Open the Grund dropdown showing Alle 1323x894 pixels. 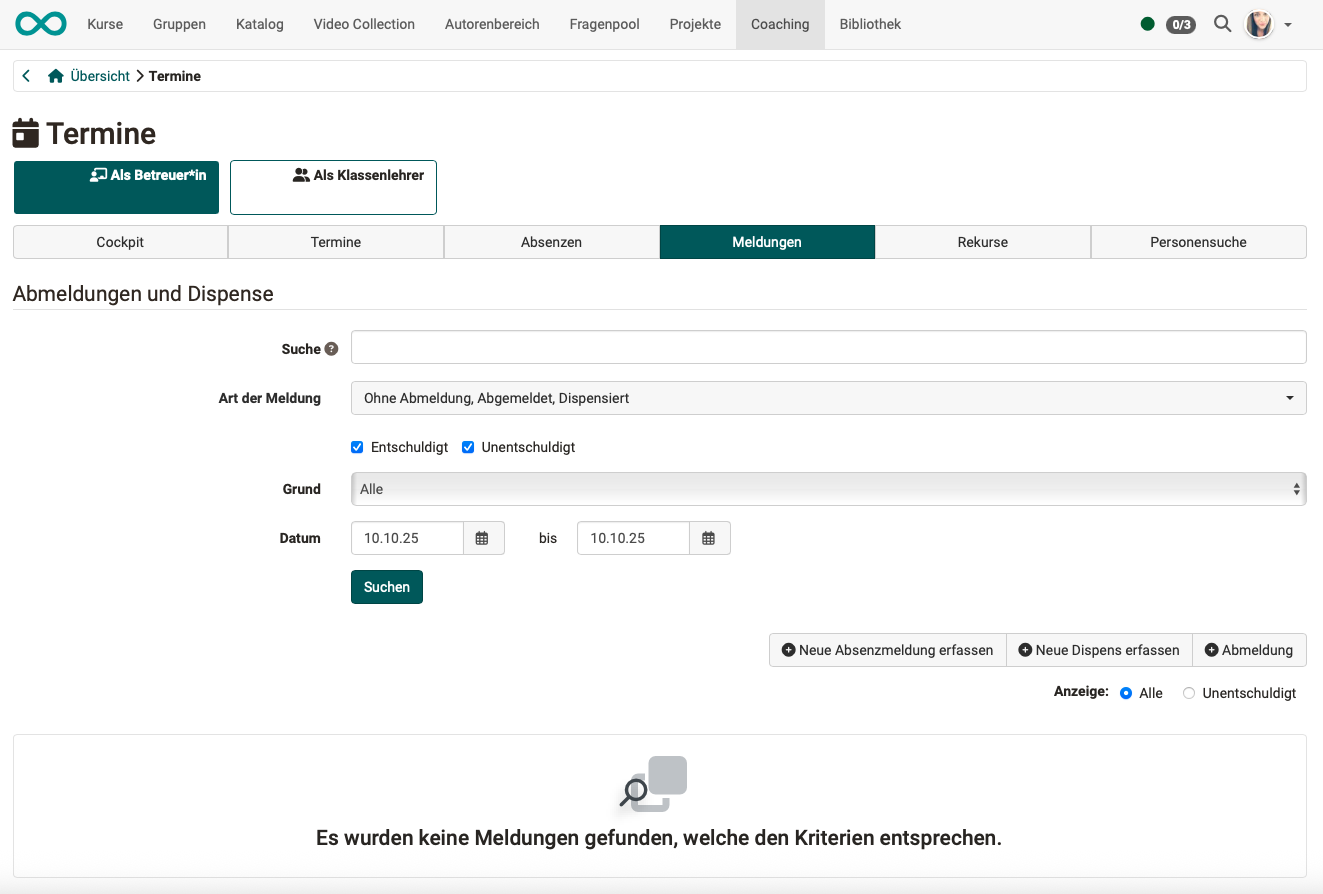coord(828,489)
